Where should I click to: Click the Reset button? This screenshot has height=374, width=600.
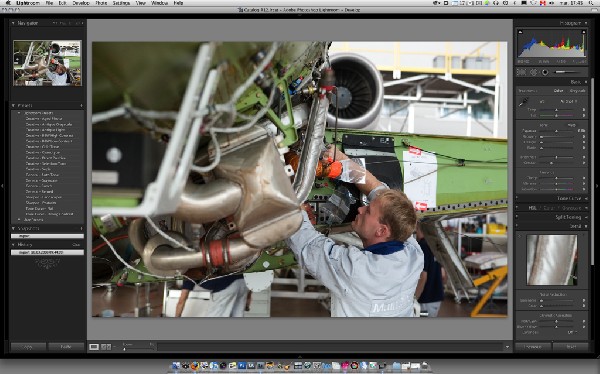tap(571, 347)
